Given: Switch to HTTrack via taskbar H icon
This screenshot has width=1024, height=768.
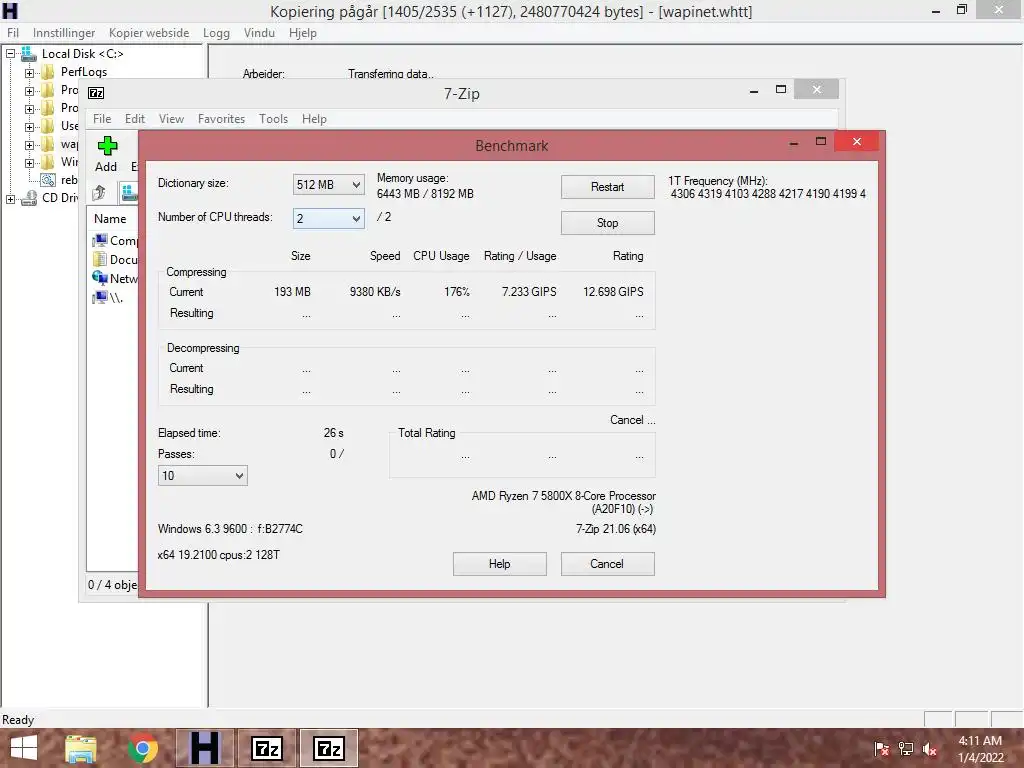Looking at the screenshot, I should [204, 748].
